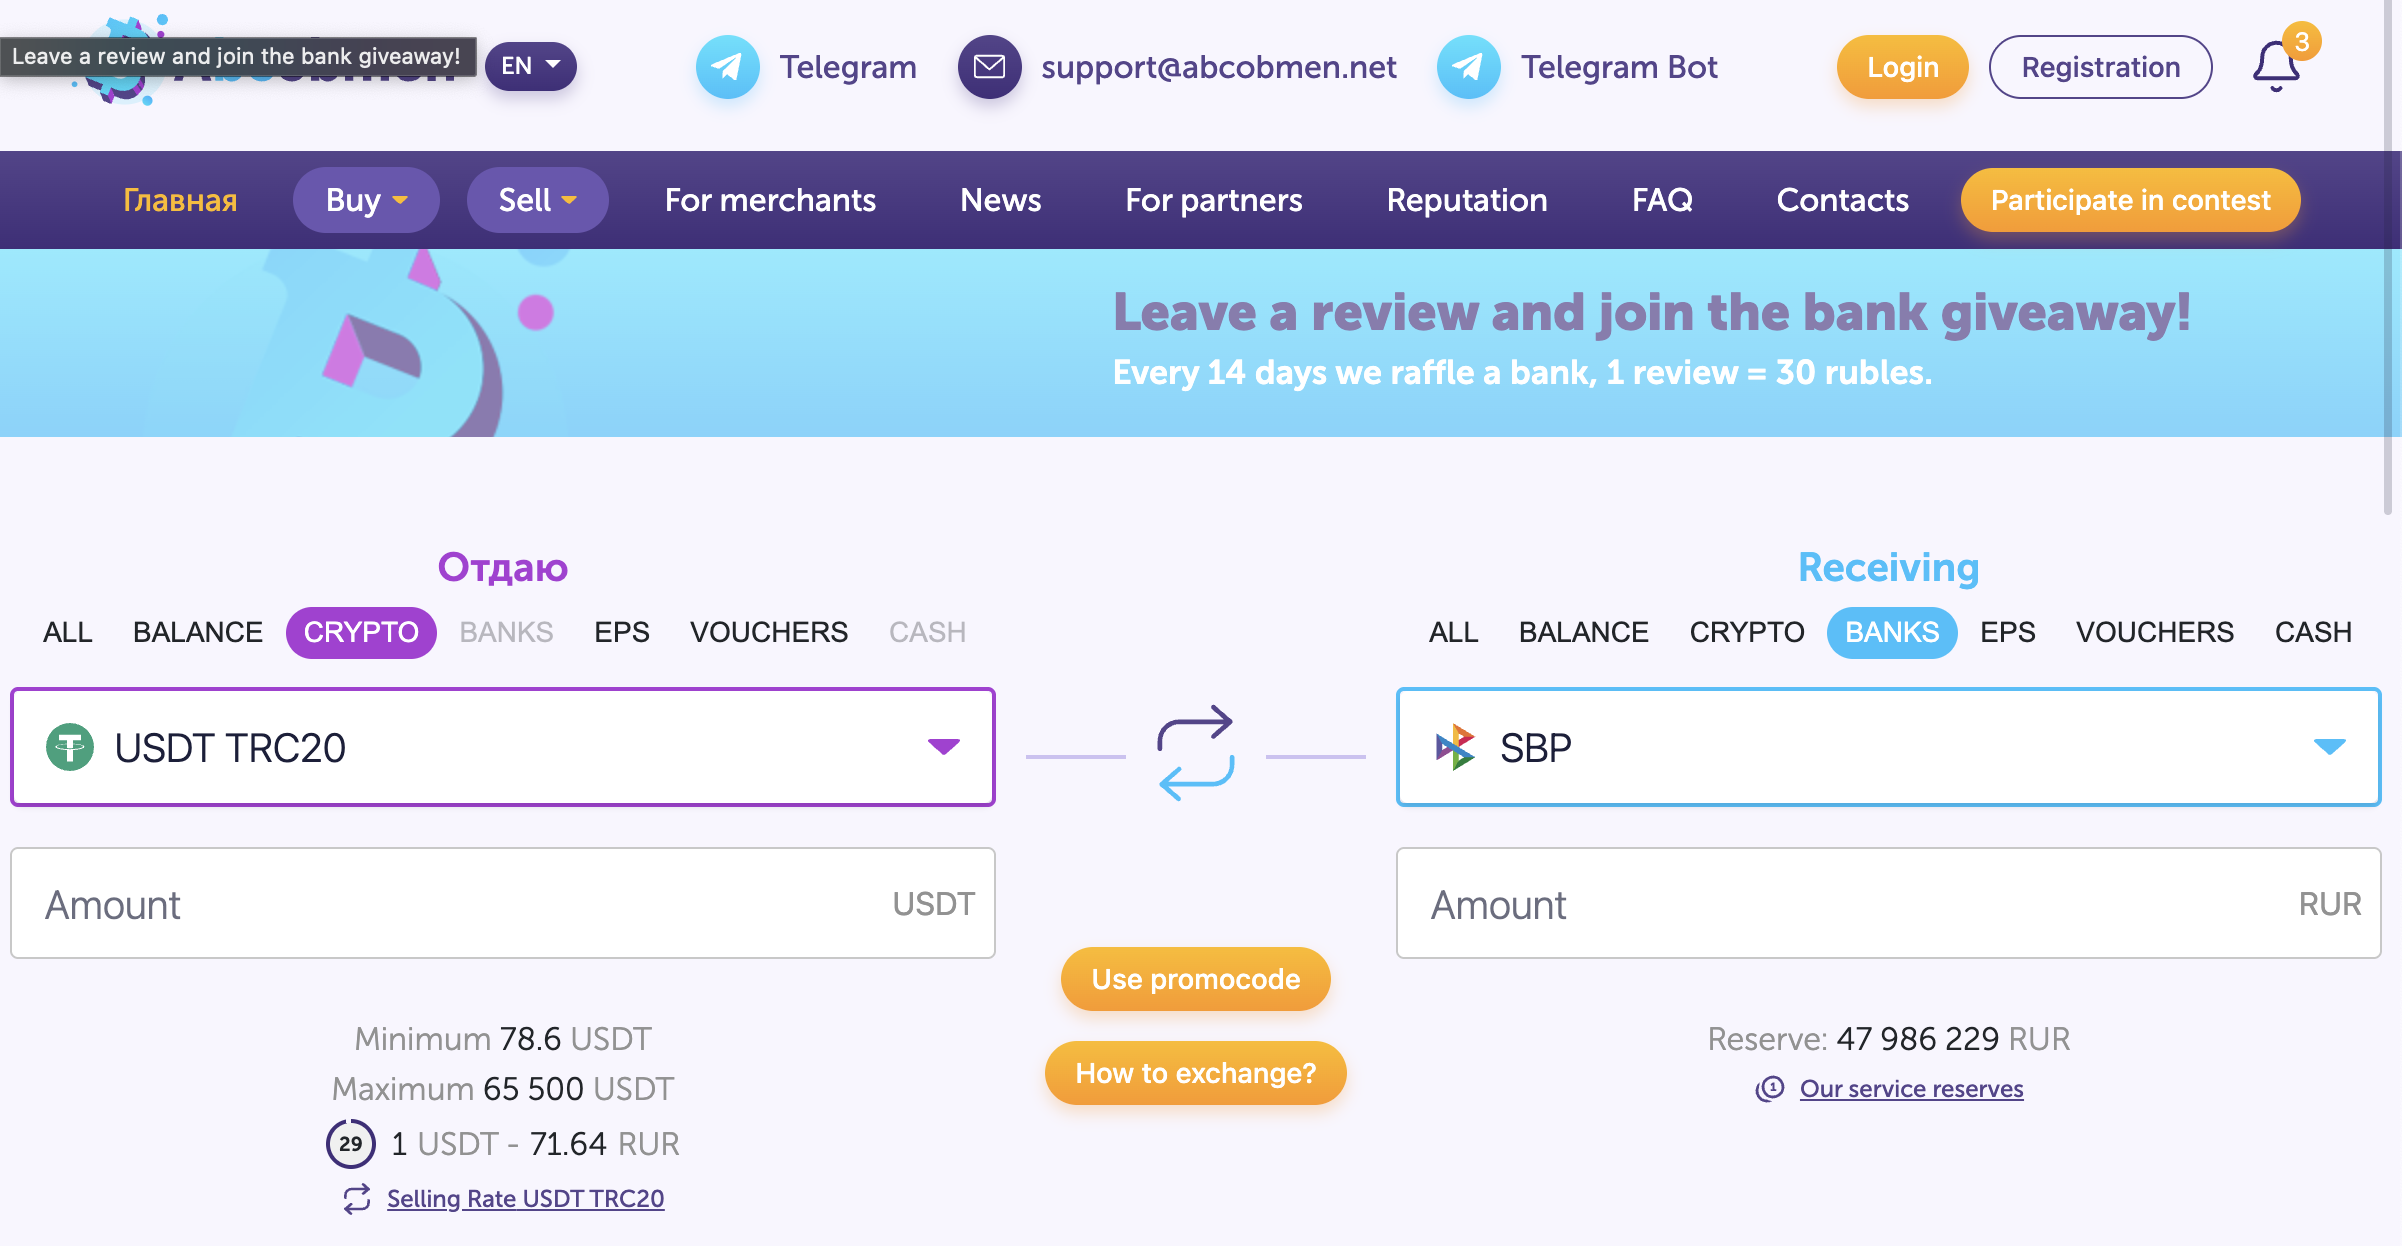Click the Telegram Bot icon

1468,67
